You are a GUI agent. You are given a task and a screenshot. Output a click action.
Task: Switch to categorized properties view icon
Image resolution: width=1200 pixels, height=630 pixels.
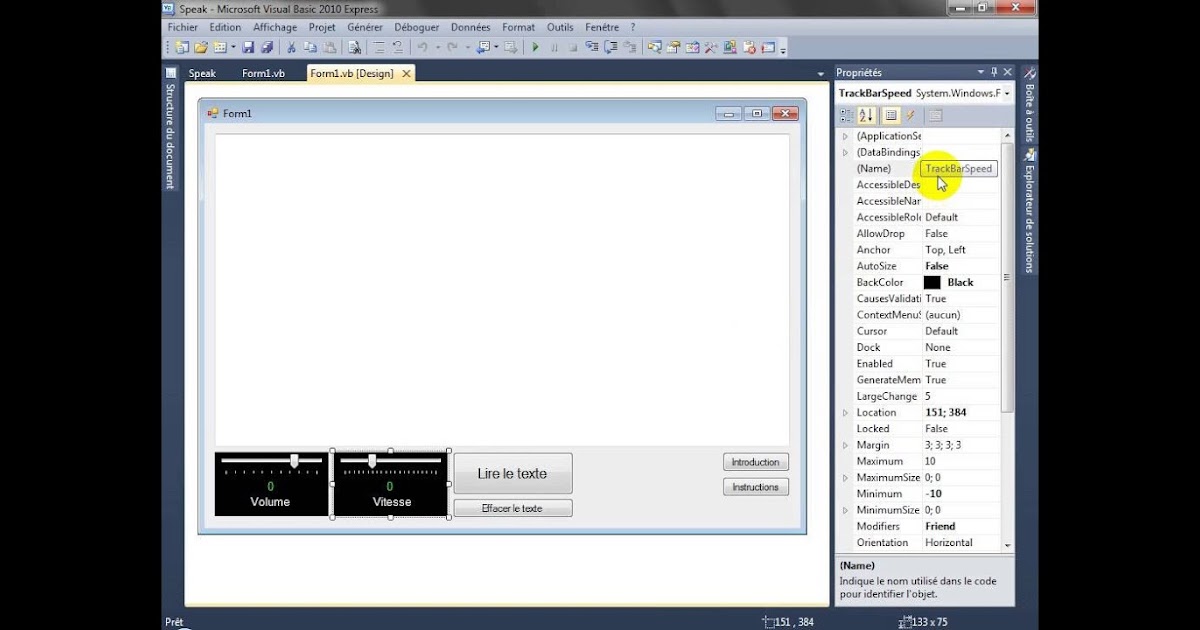click(x=847, y=115)
